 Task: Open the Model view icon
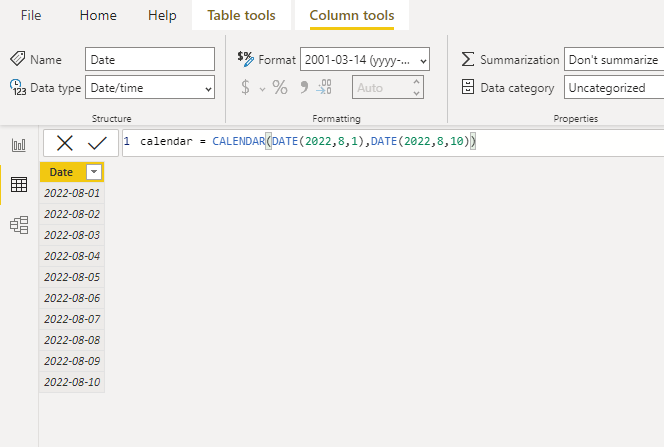click(x=19, y=225)
